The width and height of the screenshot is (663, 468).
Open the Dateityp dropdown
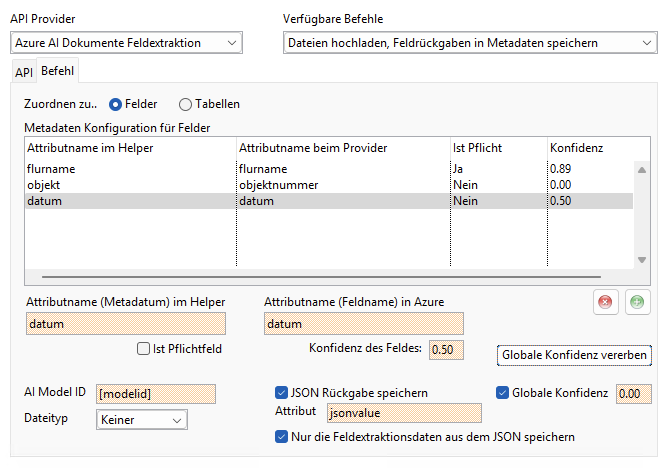[141, 421]
